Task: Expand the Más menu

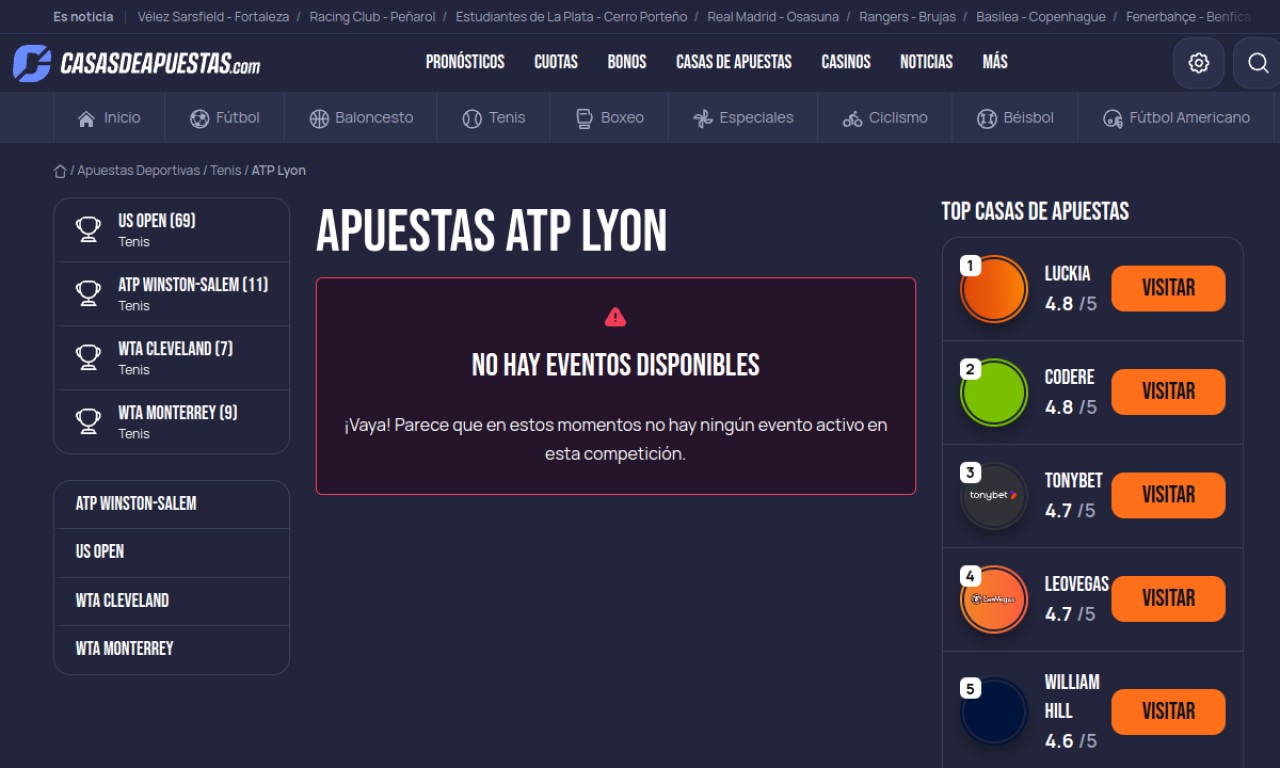Action: 995,62
